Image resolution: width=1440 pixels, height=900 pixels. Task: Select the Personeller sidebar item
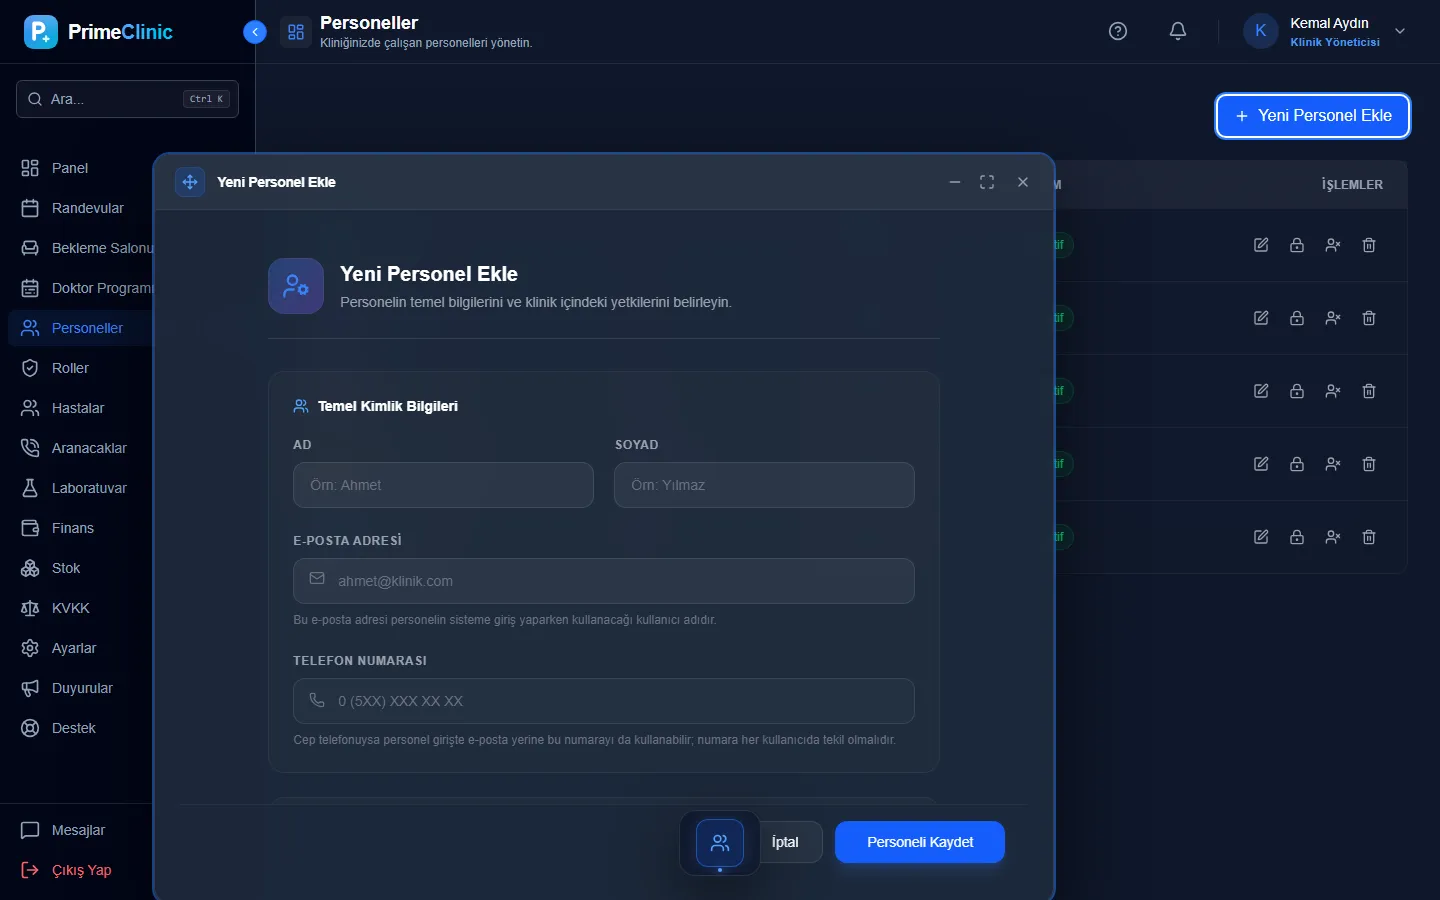tap(81, 328)
